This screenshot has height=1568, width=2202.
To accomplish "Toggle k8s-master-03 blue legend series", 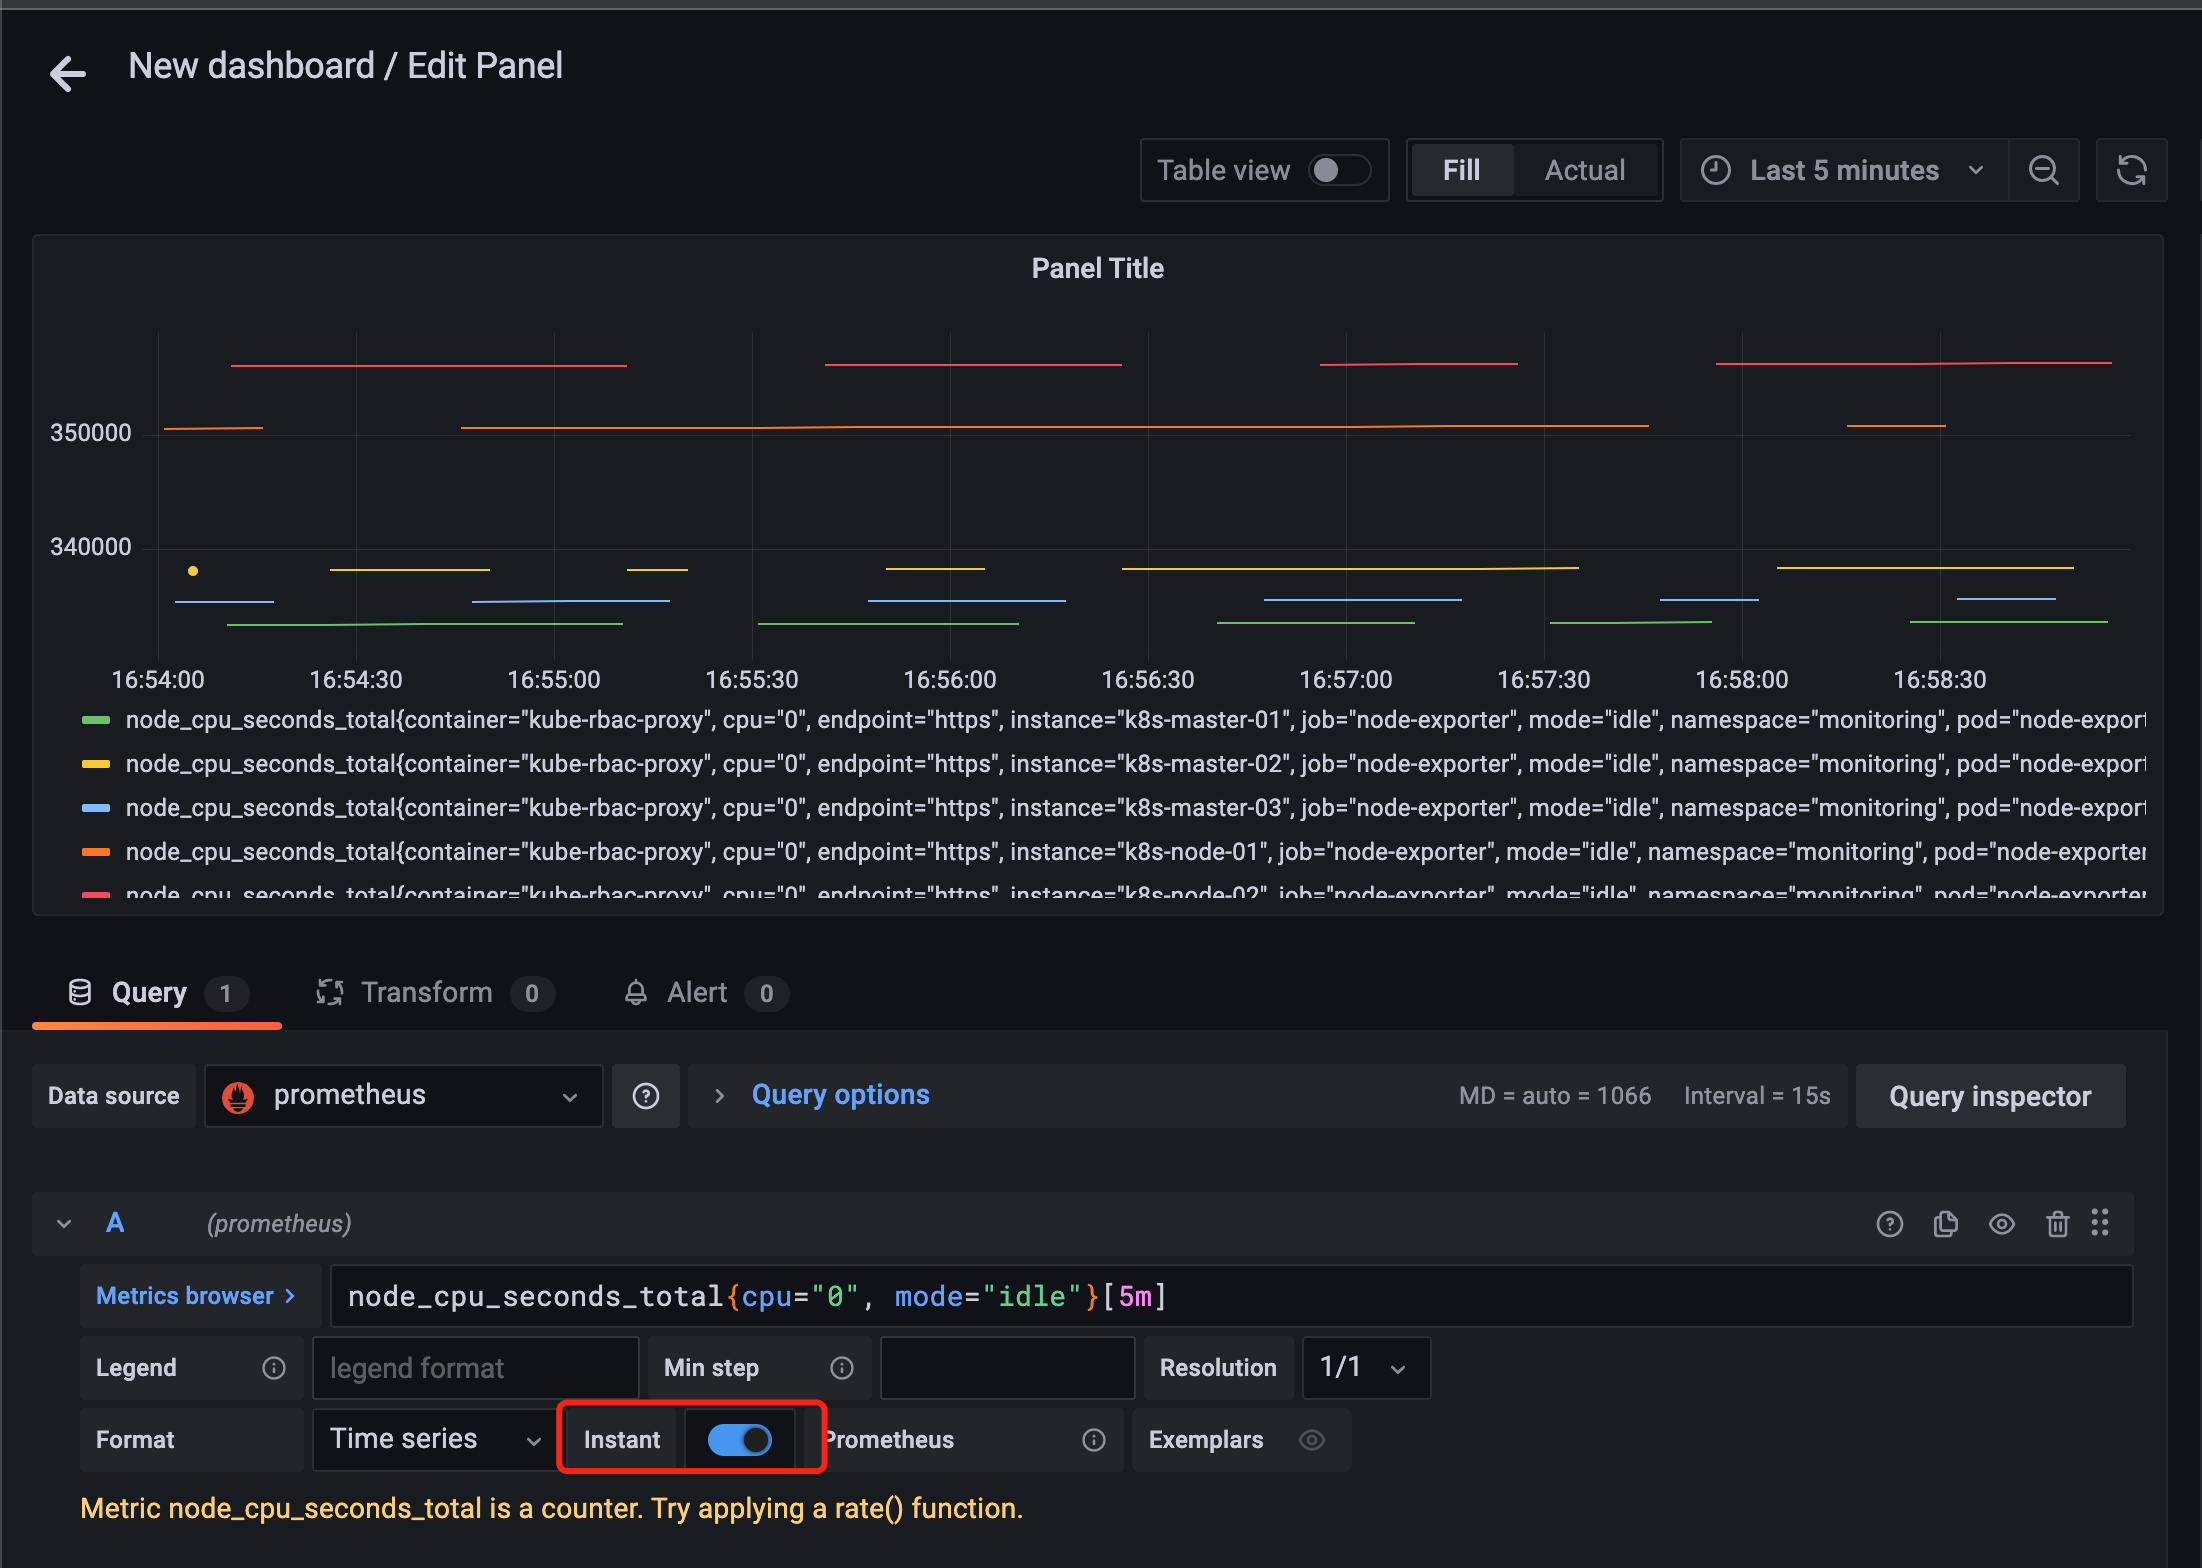I will coord(96,808).
